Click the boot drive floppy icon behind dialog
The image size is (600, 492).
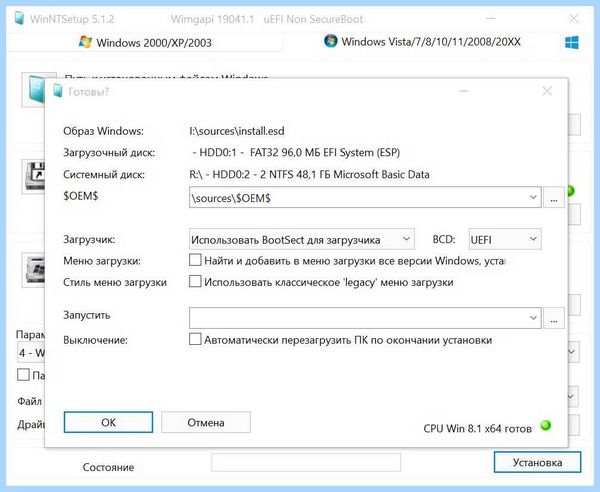coord(34,177)
